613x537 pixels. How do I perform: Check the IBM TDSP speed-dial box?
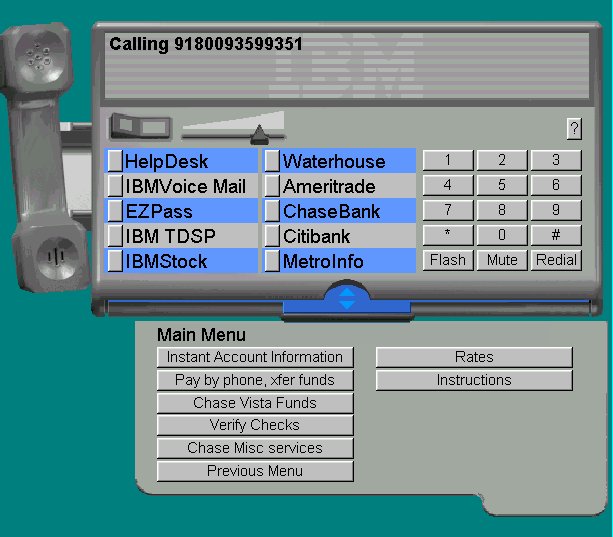tap(115, 236)
